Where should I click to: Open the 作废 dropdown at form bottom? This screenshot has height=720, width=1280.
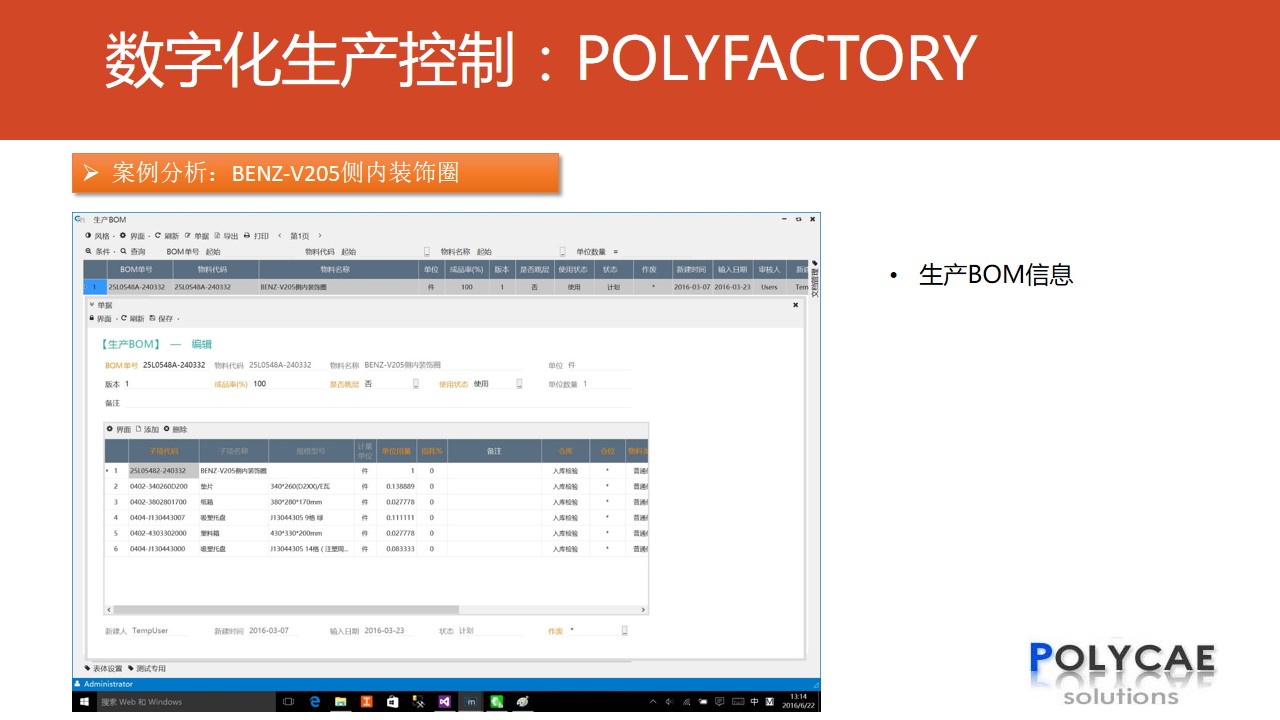(624, 631)
